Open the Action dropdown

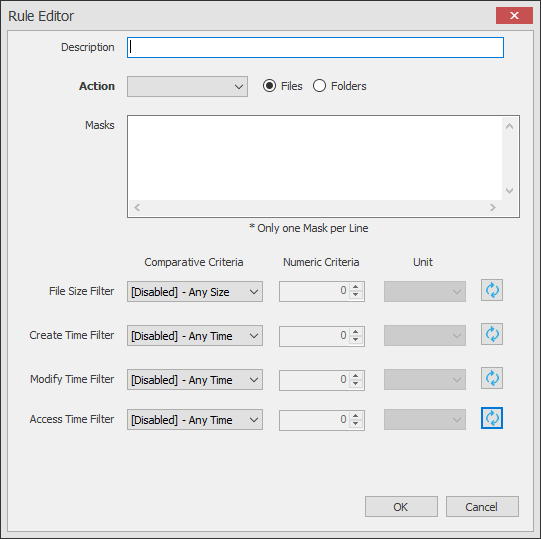[x=187, y=87]
